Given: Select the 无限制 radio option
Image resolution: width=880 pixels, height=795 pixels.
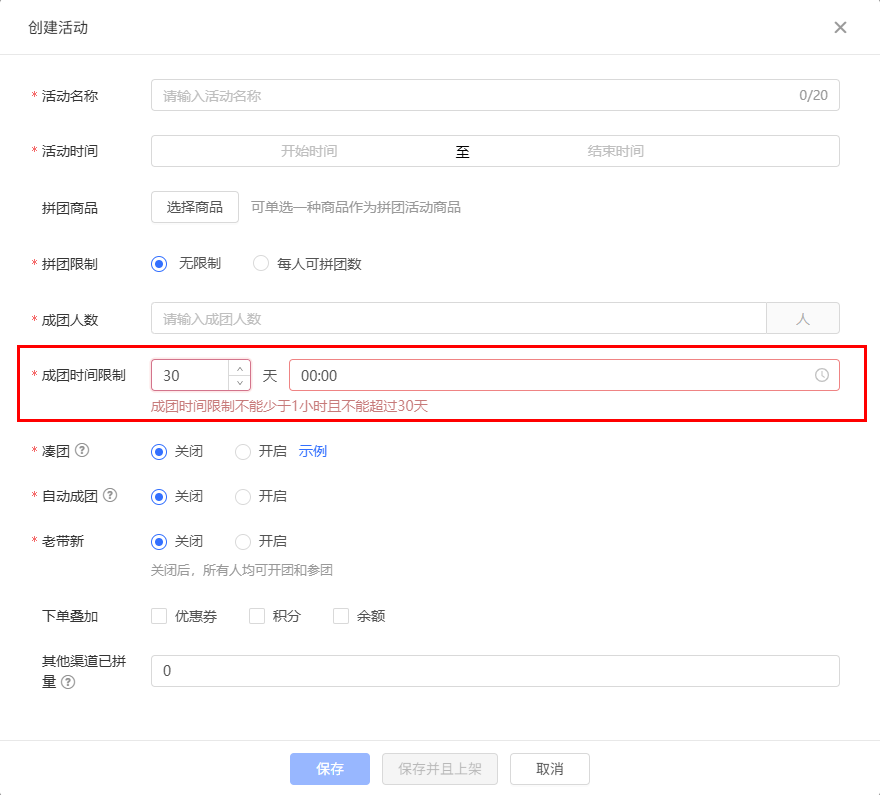Looking at the screenshot, I should (x=159, y=264).
